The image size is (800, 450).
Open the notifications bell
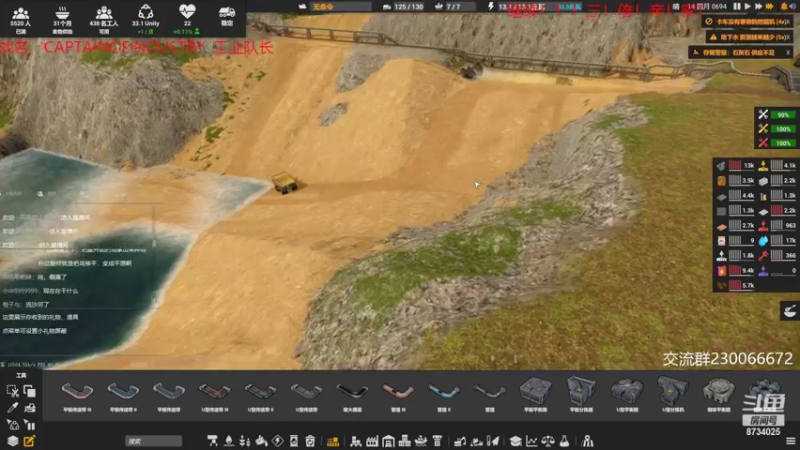pyautogui.click(x=784, y=7)
